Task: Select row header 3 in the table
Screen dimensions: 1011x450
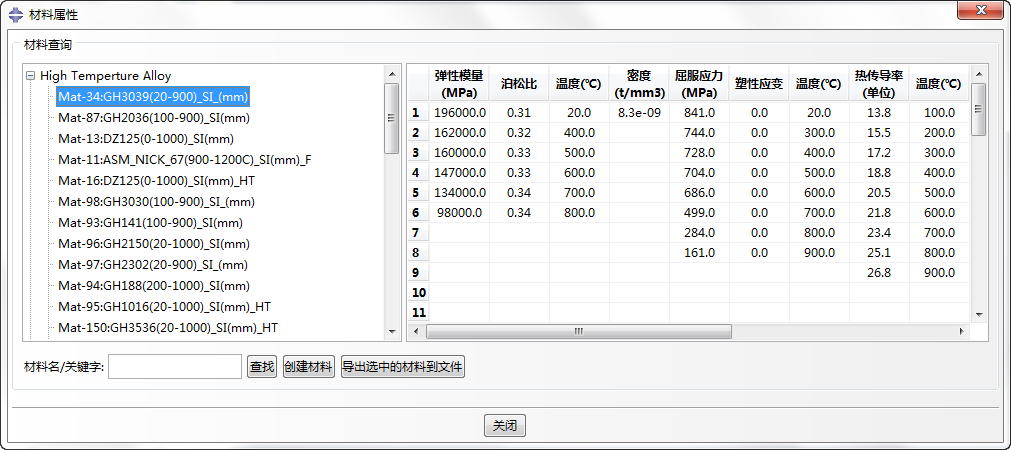Action: click(417, 153)
